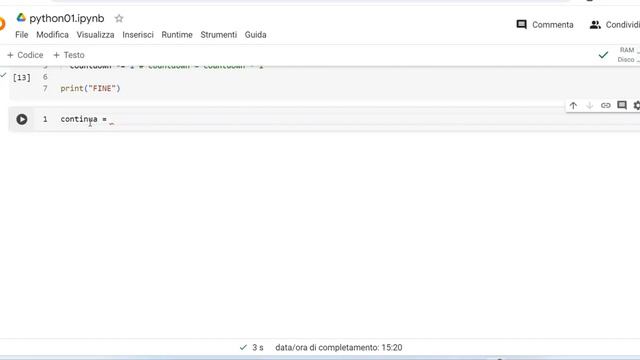The width and height of the screenshot is (640, 360).
Task: Click the 3 s execution duration in status bar
Action: 258,347
